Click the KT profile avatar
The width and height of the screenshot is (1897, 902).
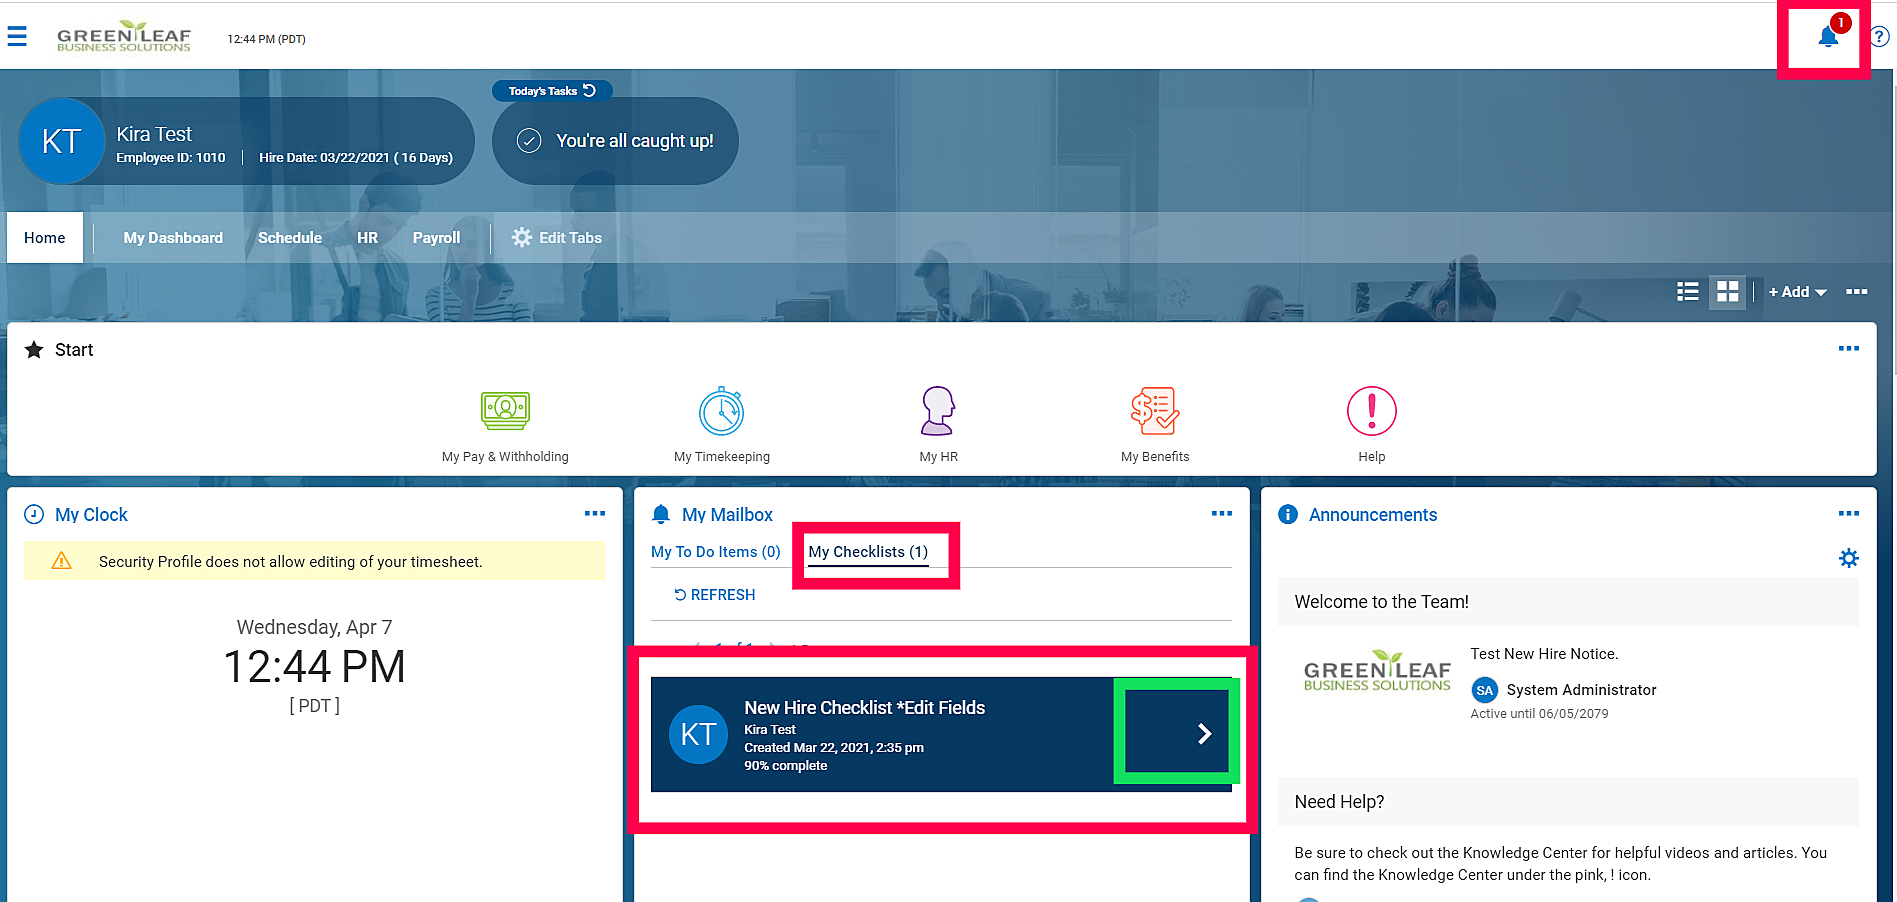[62, 141]
